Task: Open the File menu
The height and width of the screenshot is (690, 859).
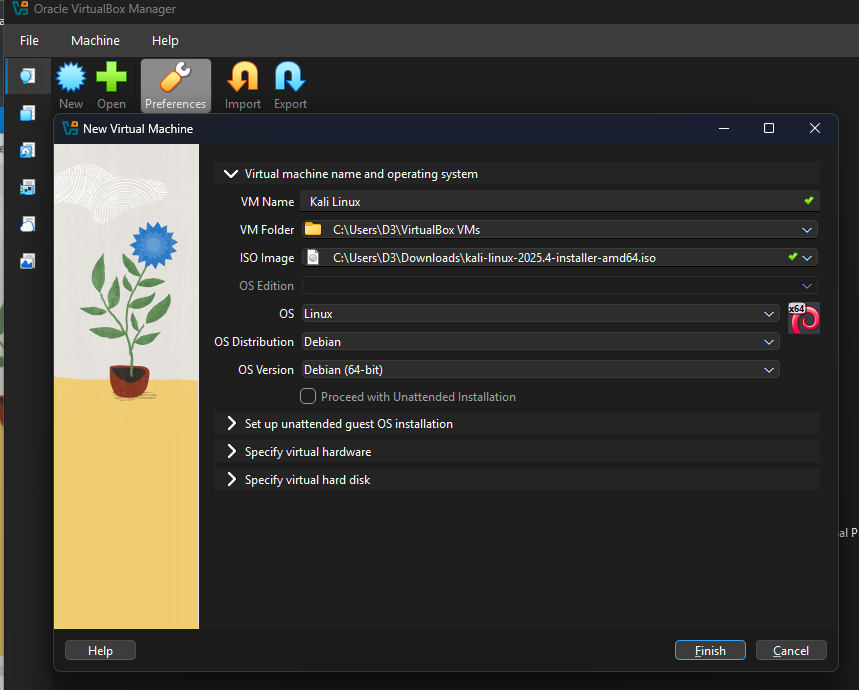Action: (x=29, y=41)
